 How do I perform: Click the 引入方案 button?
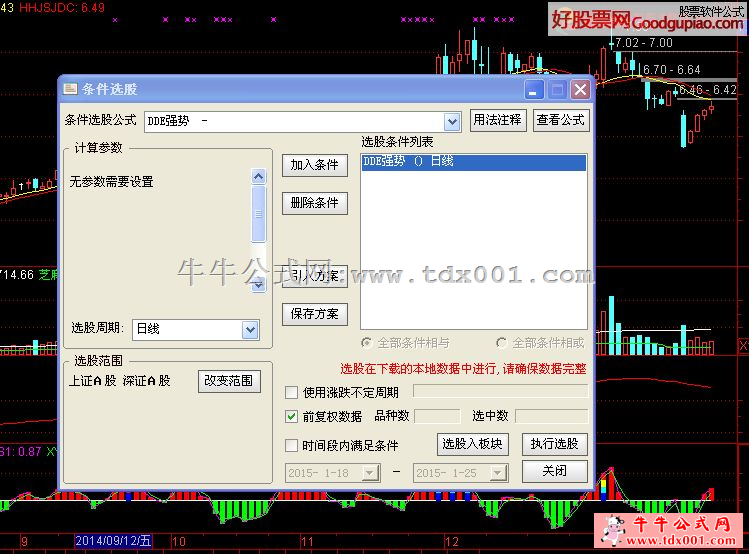315,276
